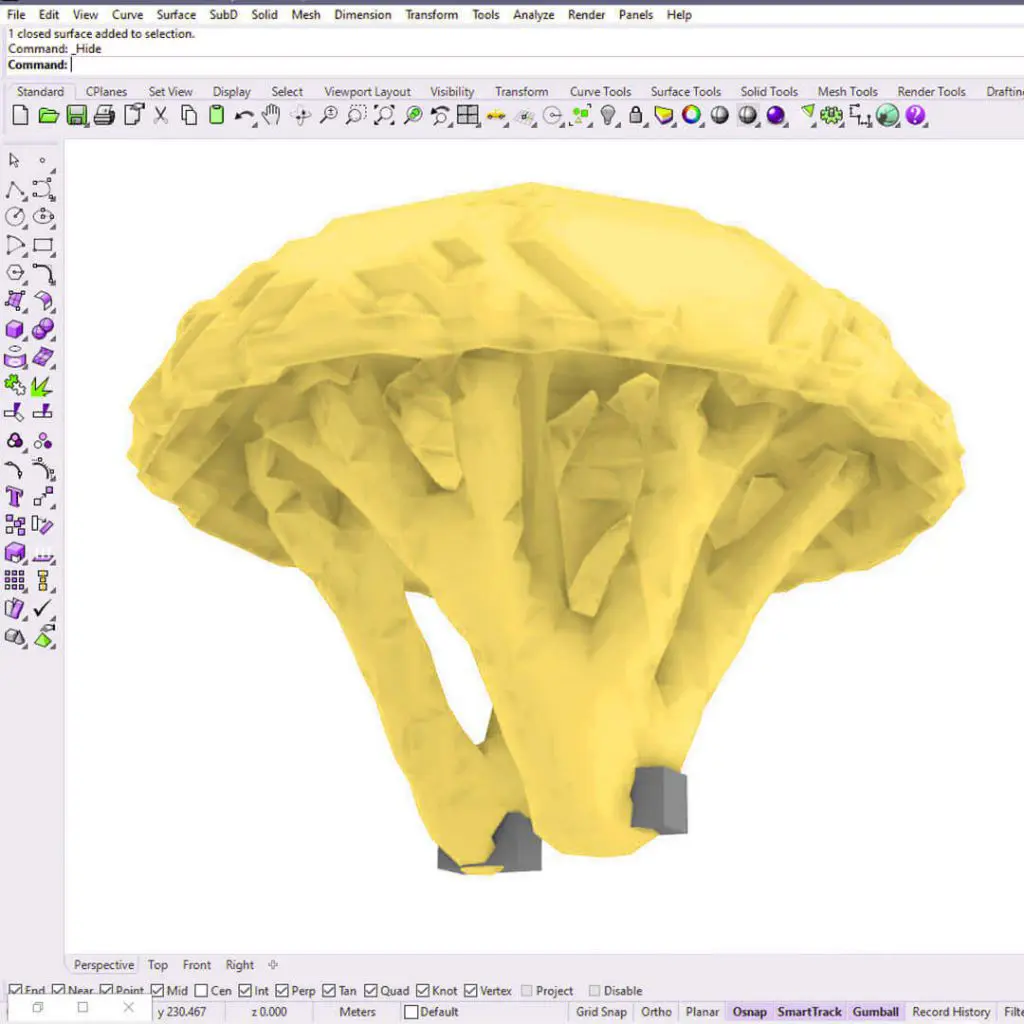Image resolution: width=1024 pixels, height=1024 pixels.
Task: Toggle the Gumball button
Action: pos(876,1012)
